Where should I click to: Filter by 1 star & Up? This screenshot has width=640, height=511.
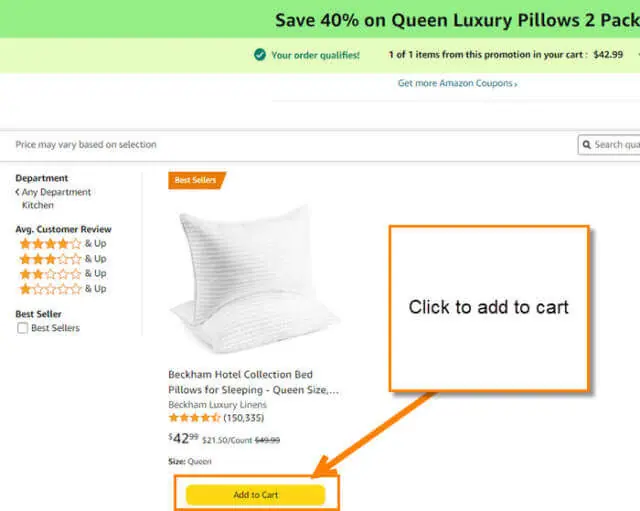coord(63,289)
